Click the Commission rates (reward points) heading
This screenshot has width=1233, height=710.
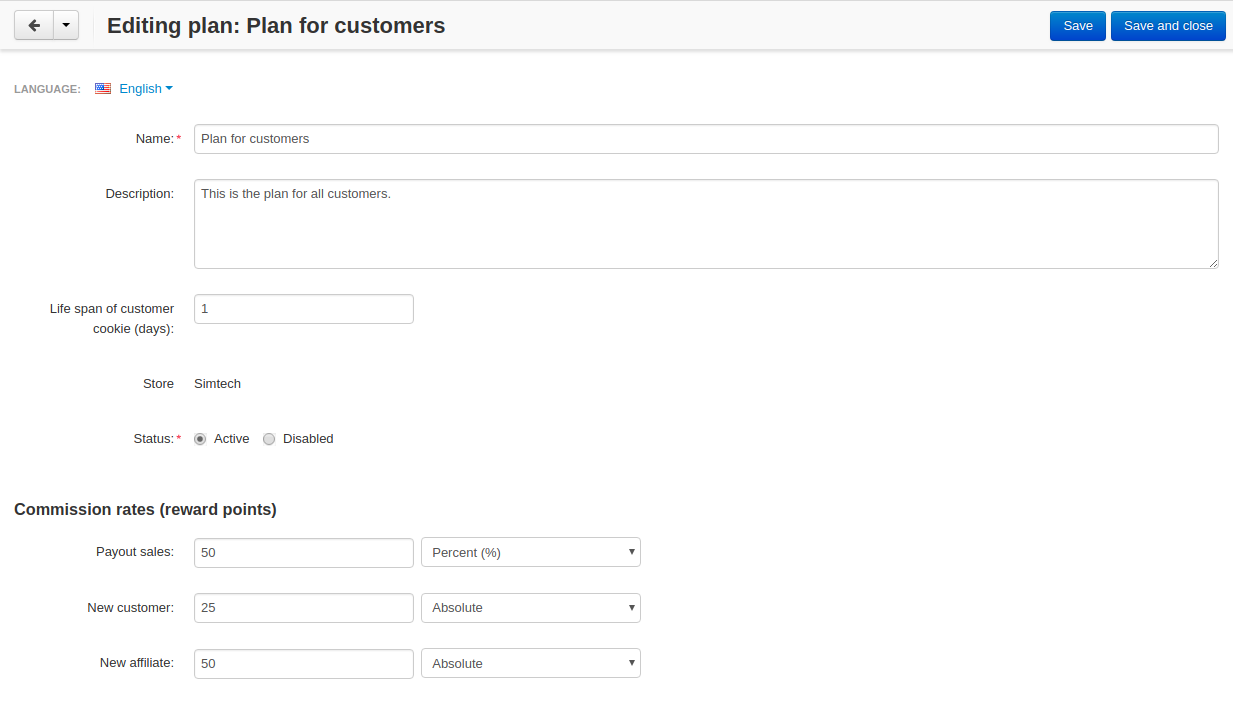pos(145,510)
